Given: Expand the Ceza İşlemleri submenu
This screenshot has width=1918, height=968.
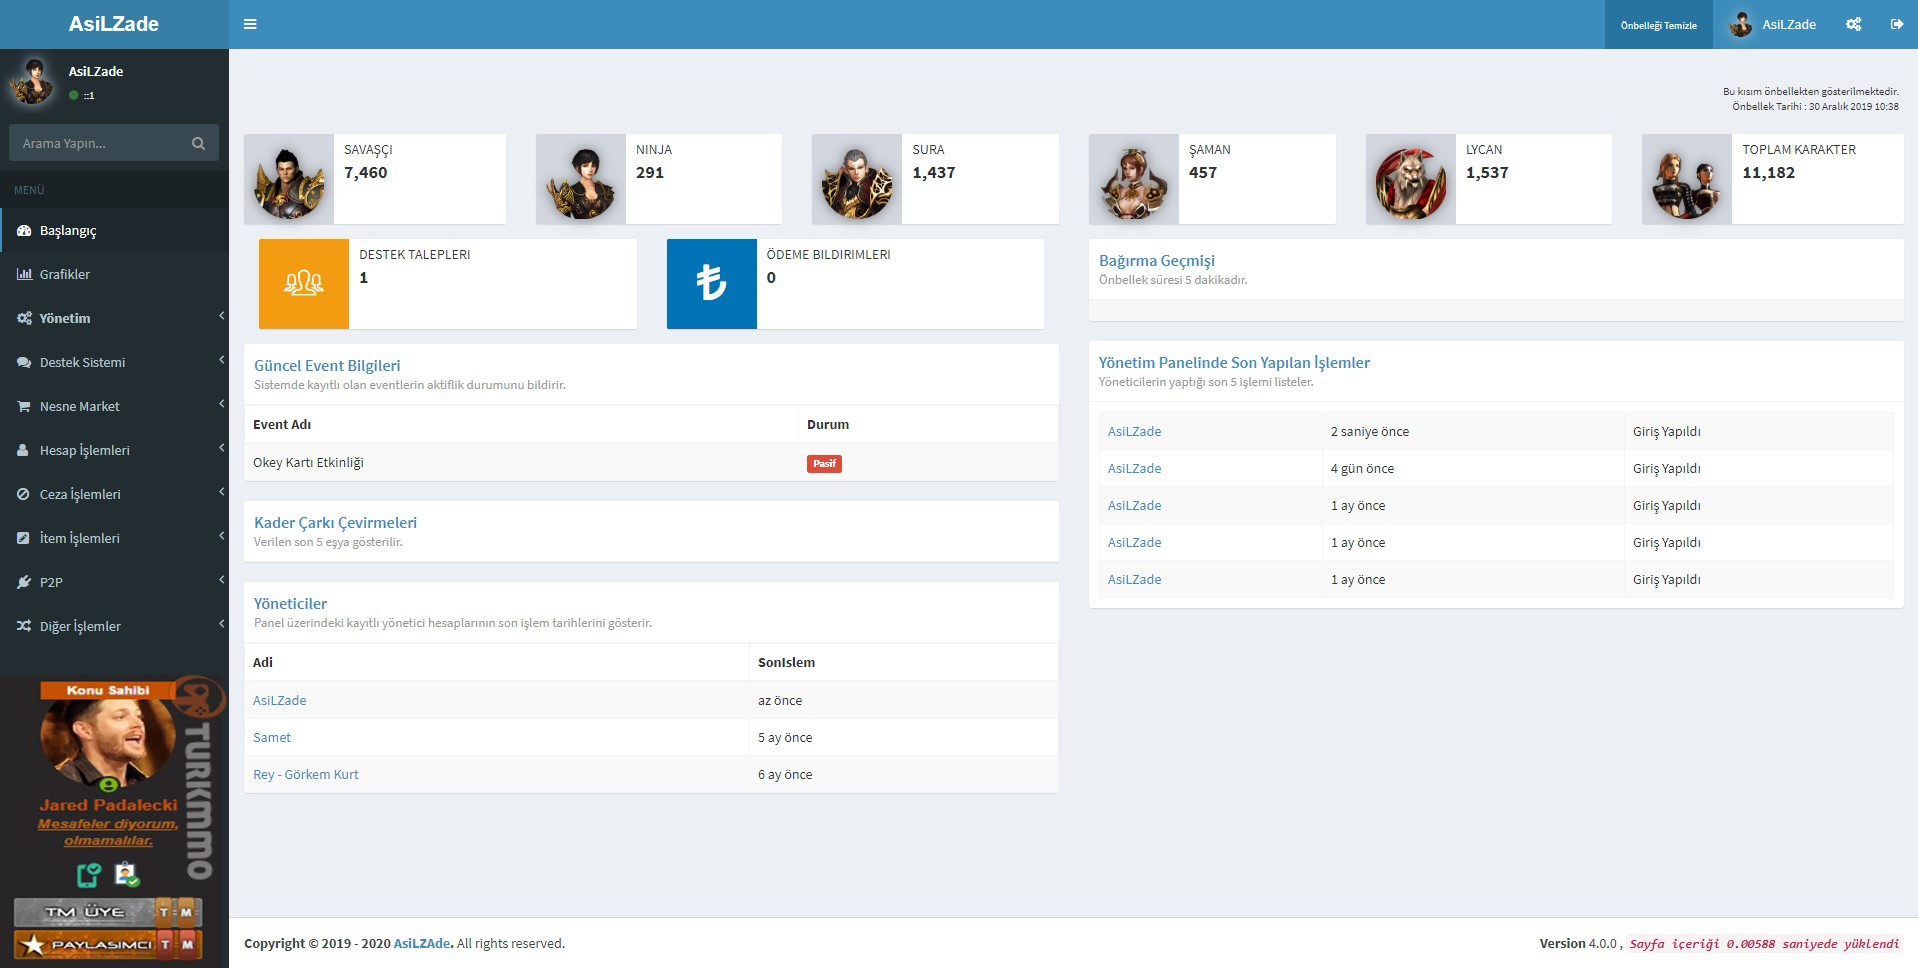Looking at the screenshot, I should [x=114, y=494].
